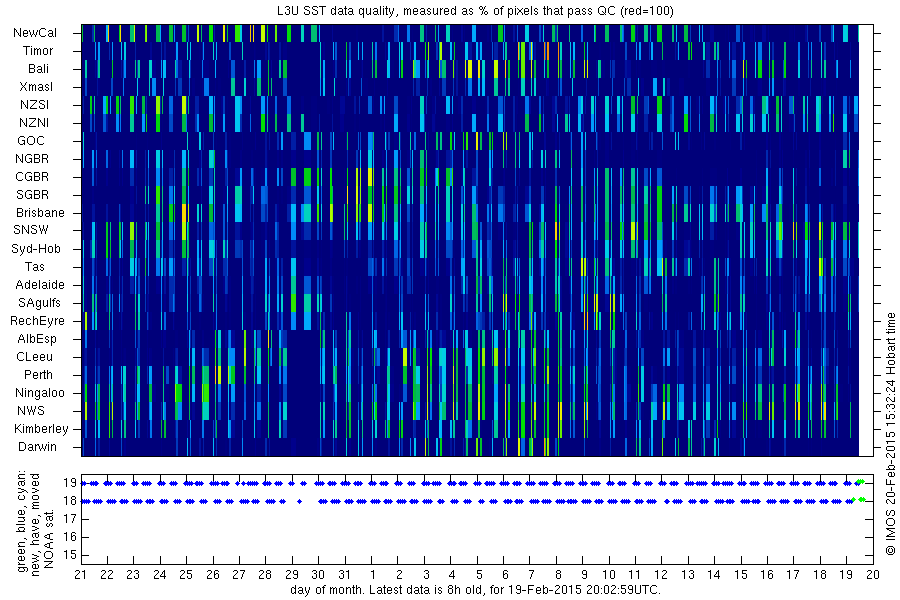This screenshot has width=900, height=600.
Task: Click the 'day of month' axis caption
Action: pyautogui.click(x=475, y=590)
